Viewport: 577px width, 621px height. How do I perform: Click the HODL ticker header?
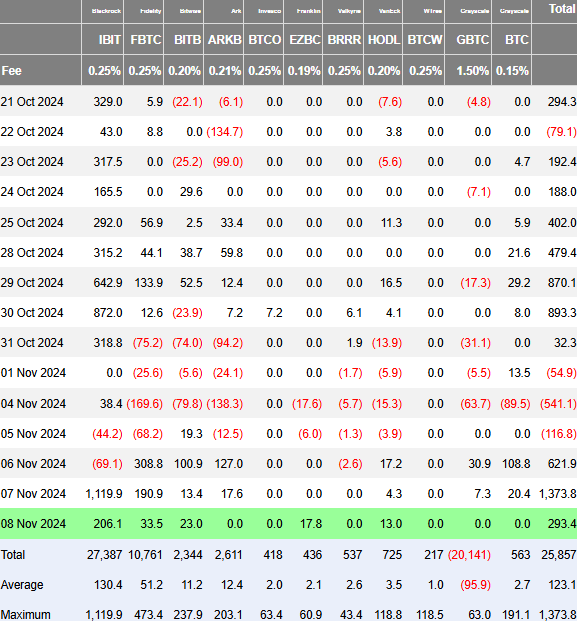click(x=384, y=40)
